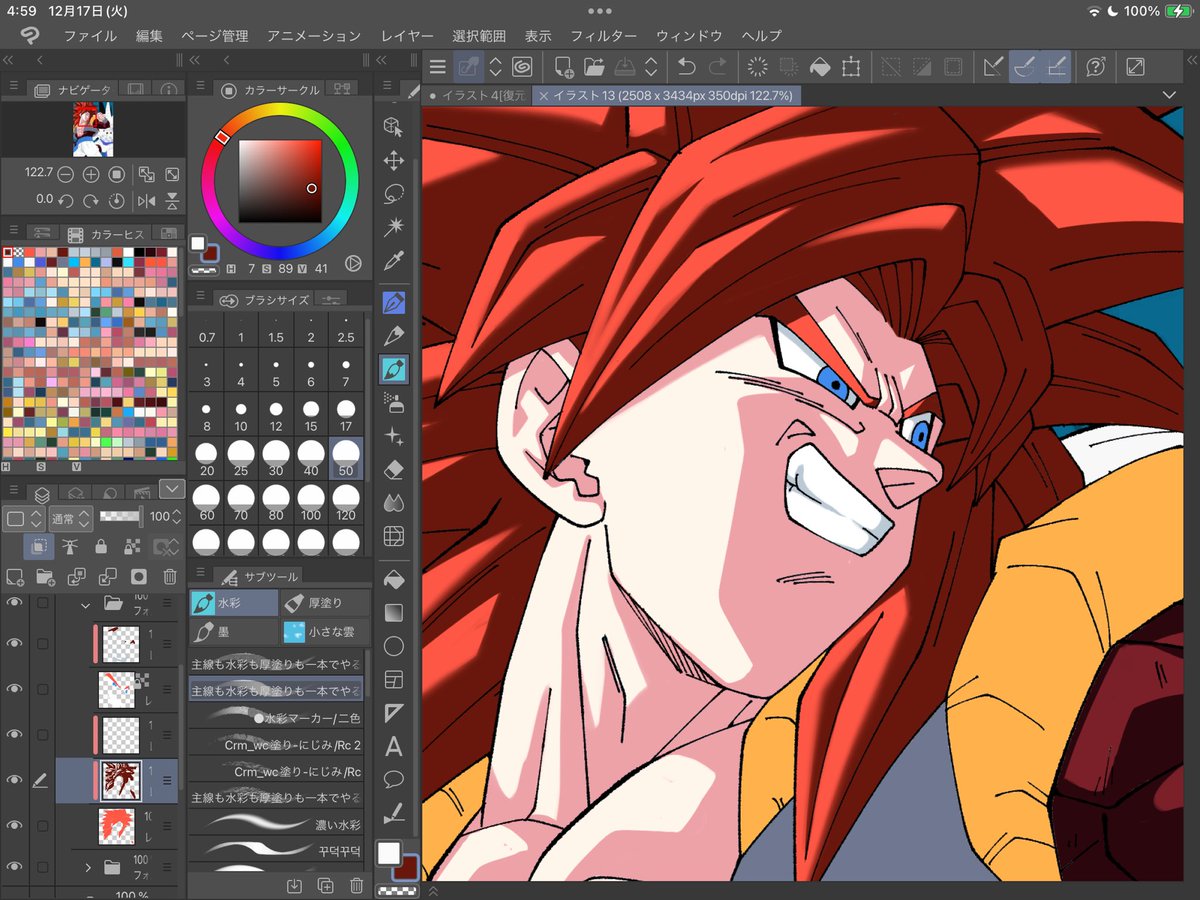Click Zoom in (plus) in the Navigator
Screen dimensions: 1200x900
tap(91, 174)
